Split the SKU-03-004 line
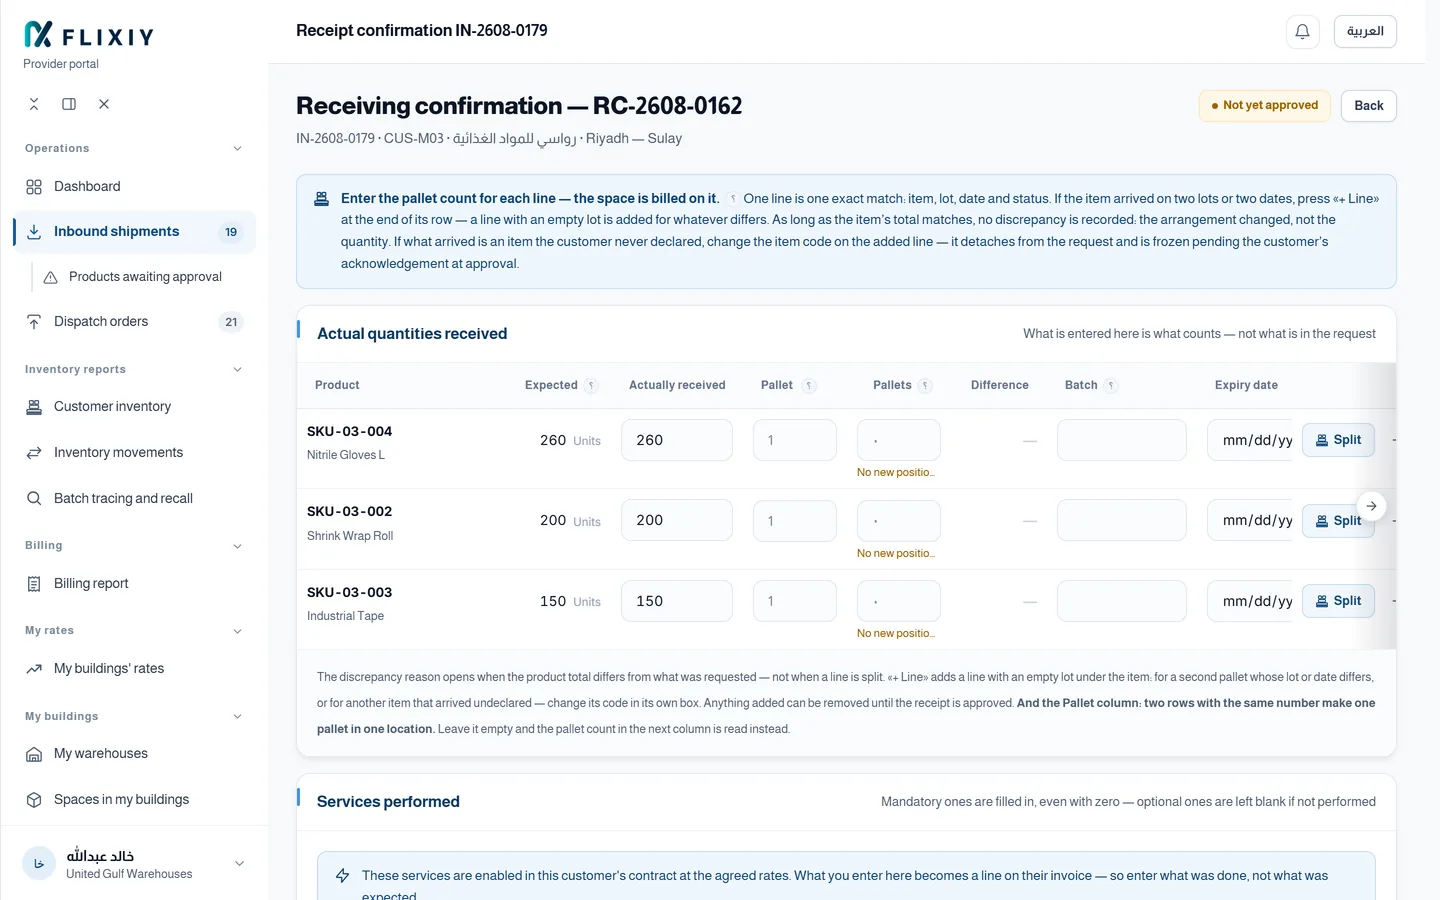 1338,440
